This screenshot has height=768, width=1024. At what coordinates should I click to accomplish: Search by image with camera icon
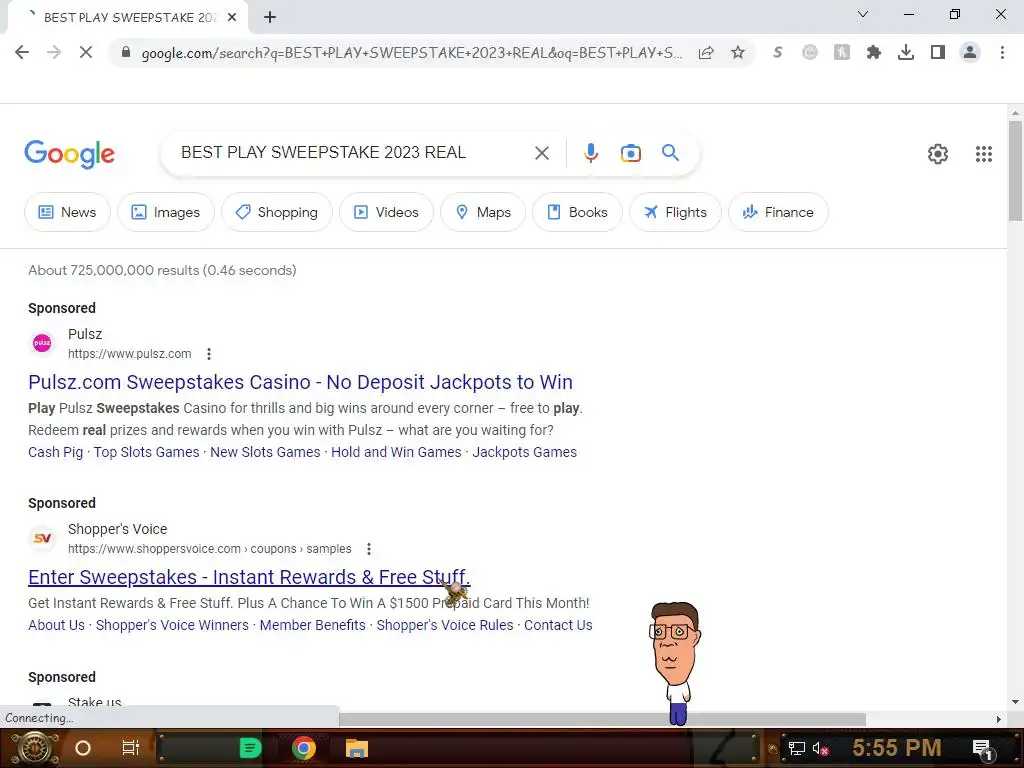click(x=630, y=153)
